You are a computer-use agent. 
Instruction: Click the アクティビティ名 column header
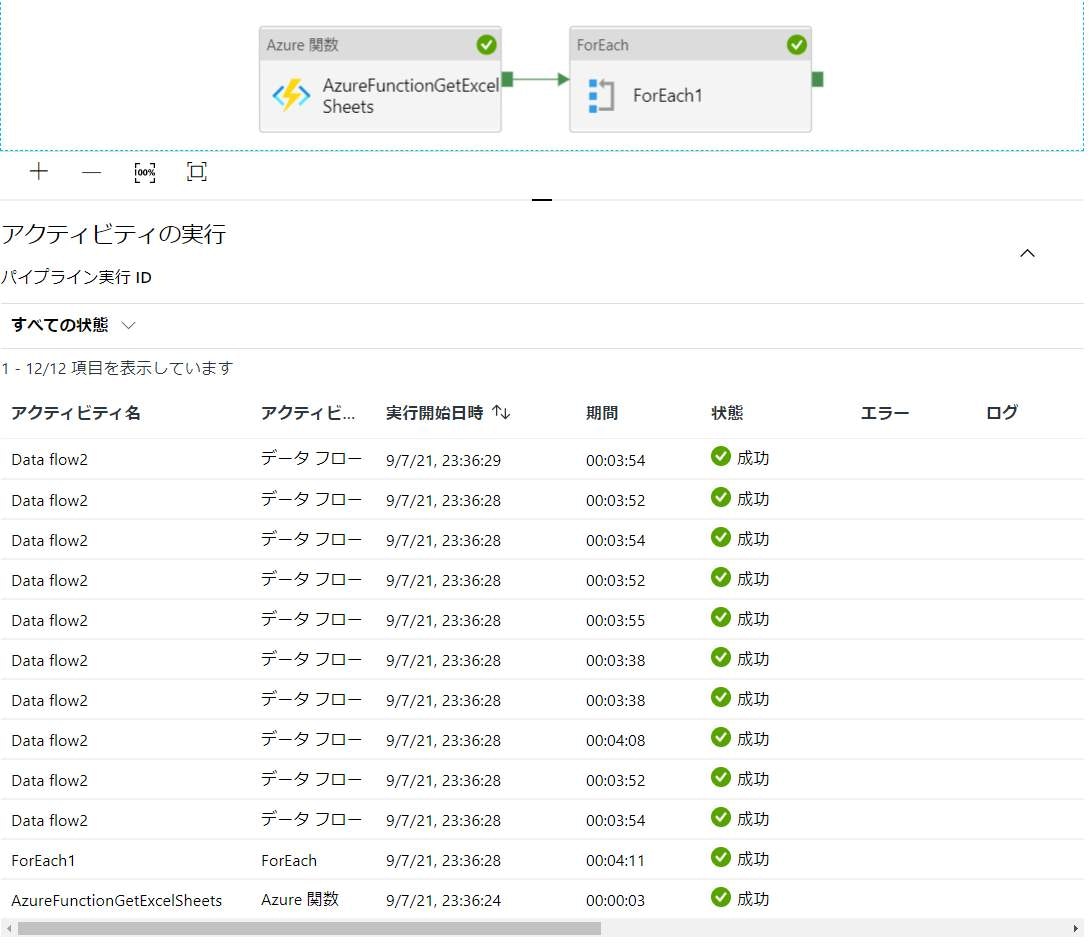(x=76, y=413)
